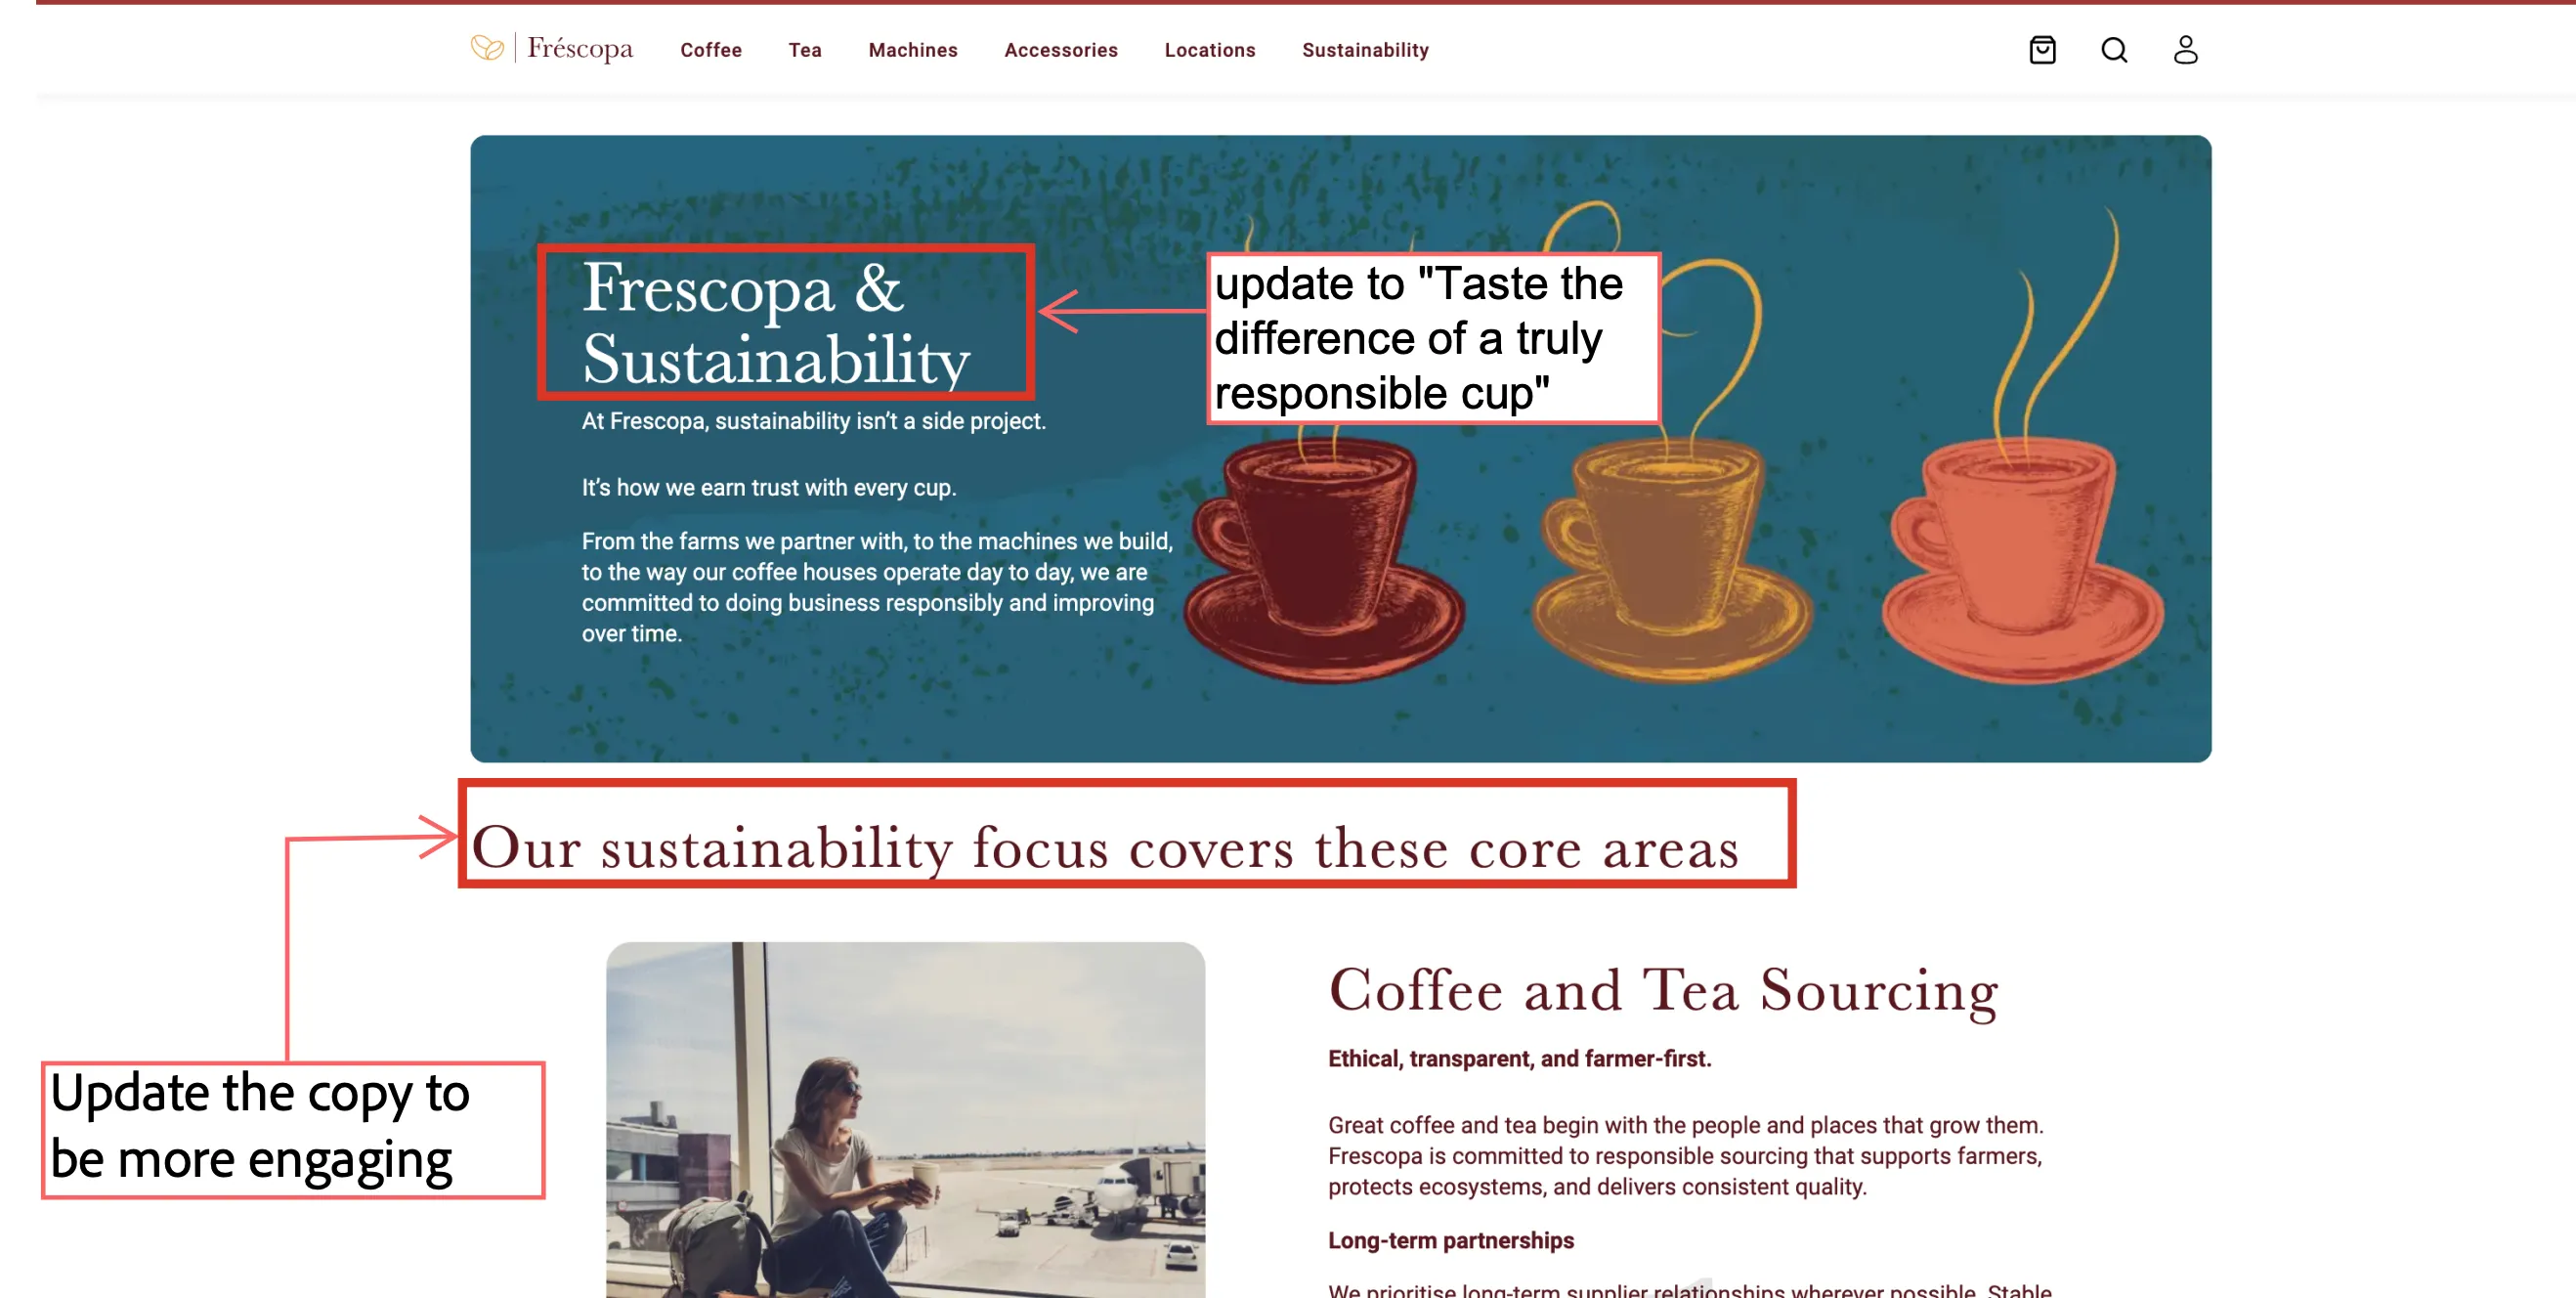Click the coral coffee cup illustration
This screenshot has height=1298, width=2576.
click(x=2022, y=558)
